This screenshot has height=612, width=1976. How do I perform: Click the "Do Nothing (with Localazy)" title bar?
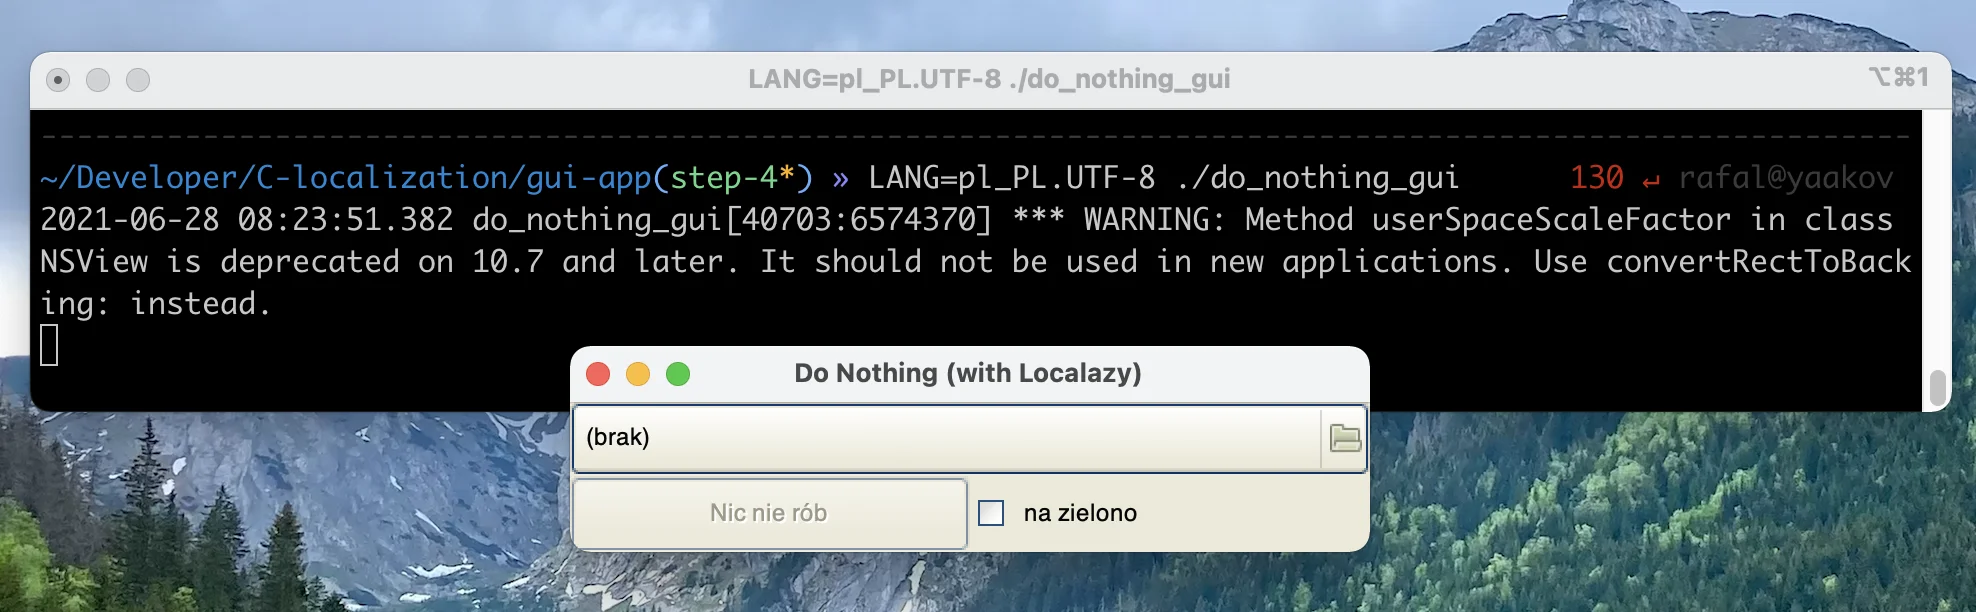pos(967,373)
